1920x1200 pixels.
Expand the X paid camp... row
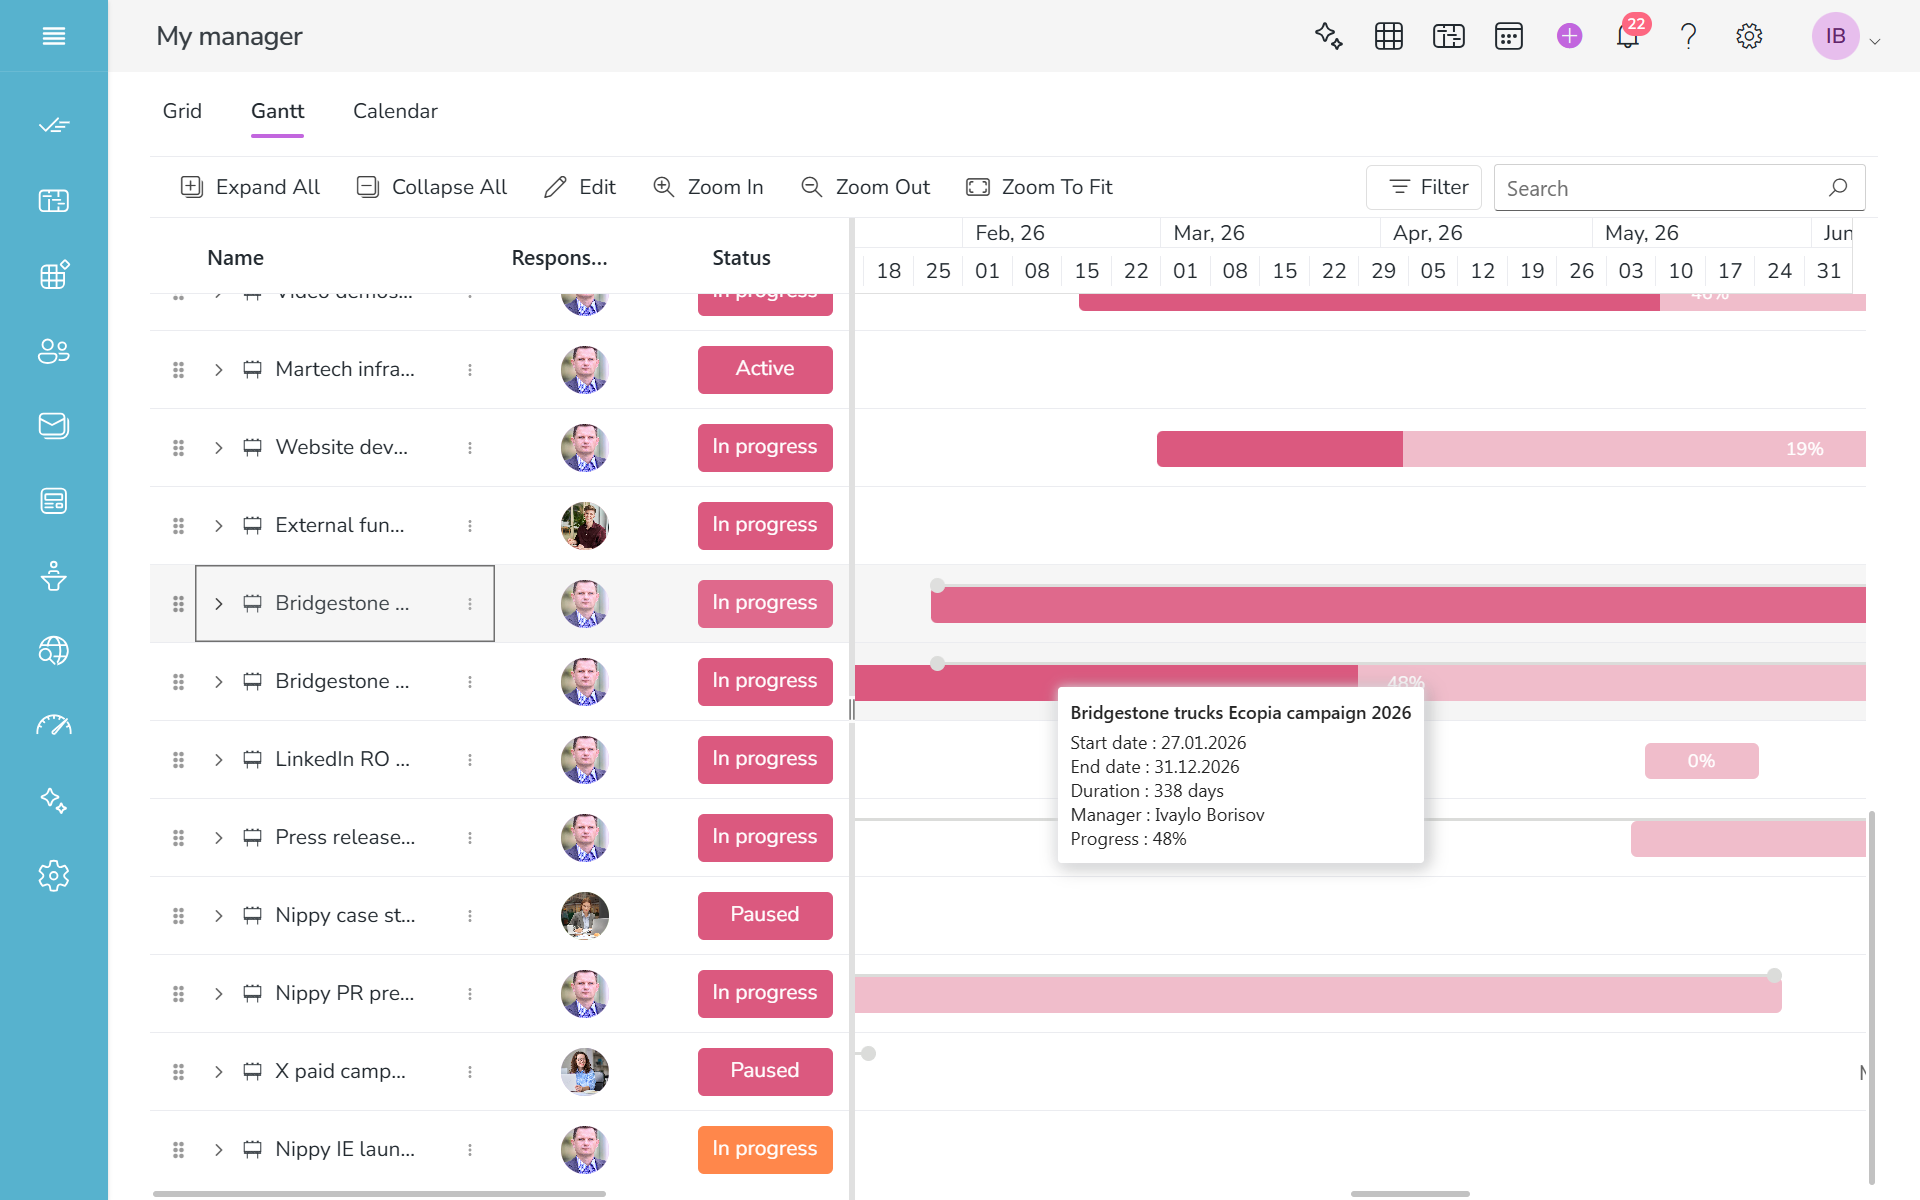point(218,1072)
